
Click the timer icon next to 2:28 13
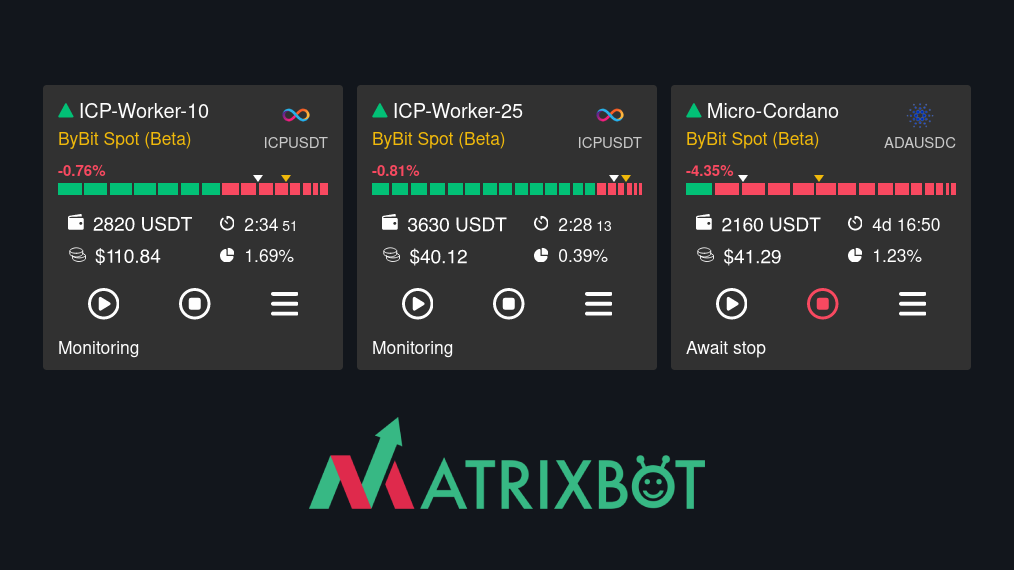541,223
